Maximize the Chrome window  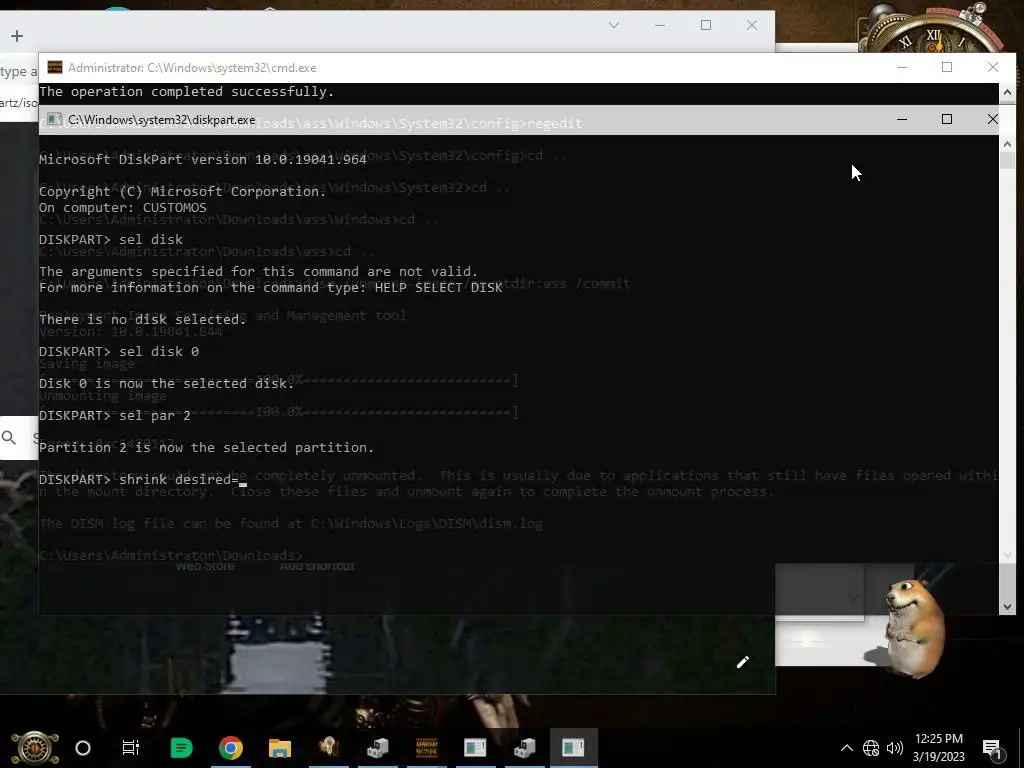pos(706,25)
